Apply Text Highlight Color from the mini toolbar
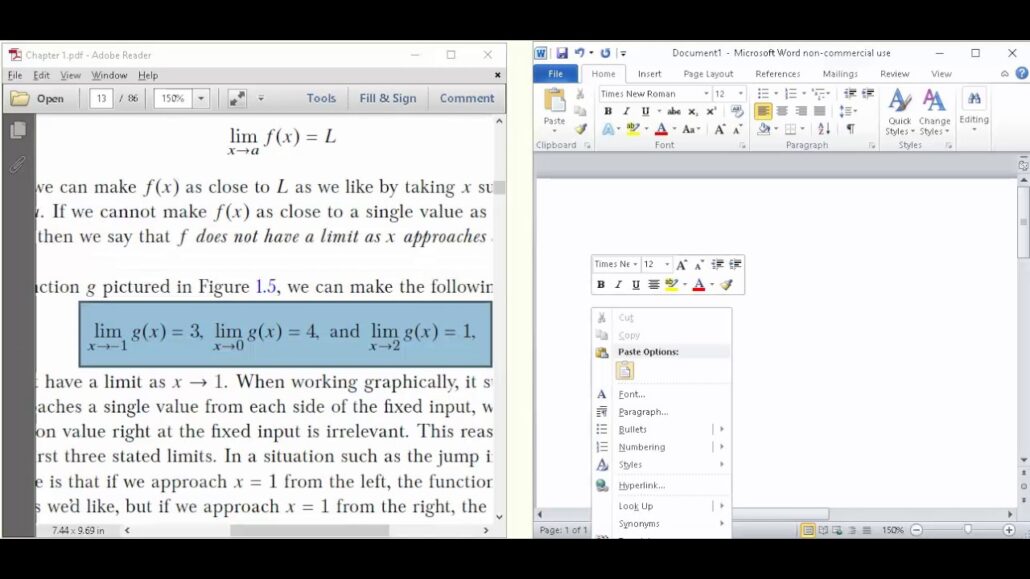The height and width of the screenshot is (579, 1030). coord(671,284)
